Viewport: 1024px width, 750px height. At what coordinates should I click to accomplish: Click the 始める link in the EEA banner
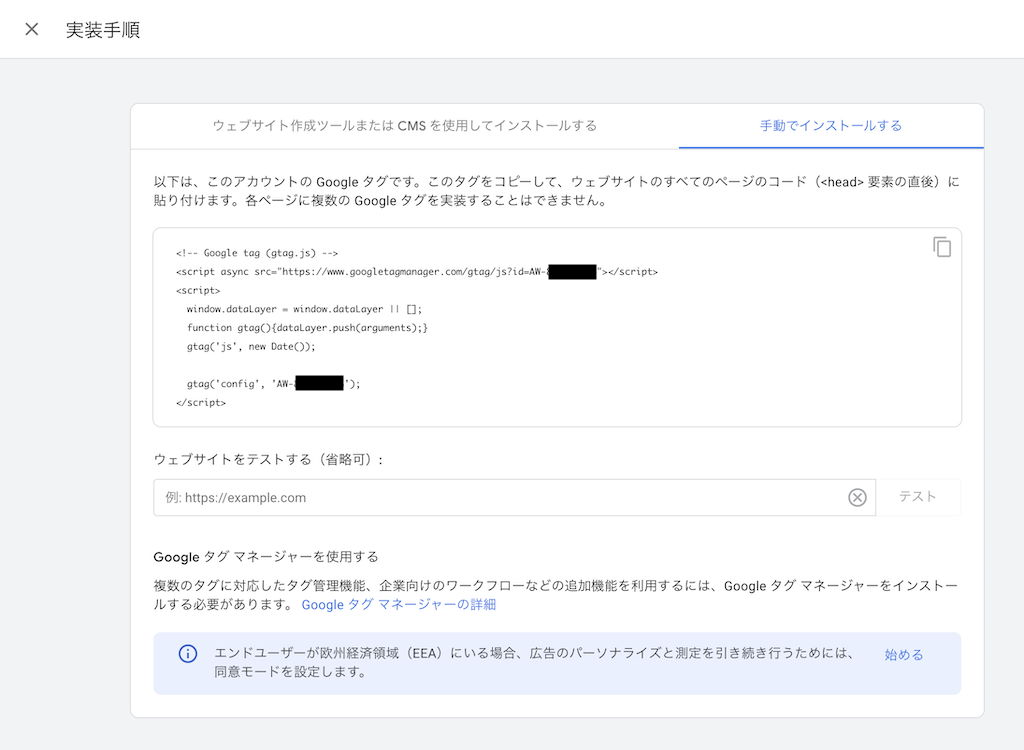click(904, 655)
